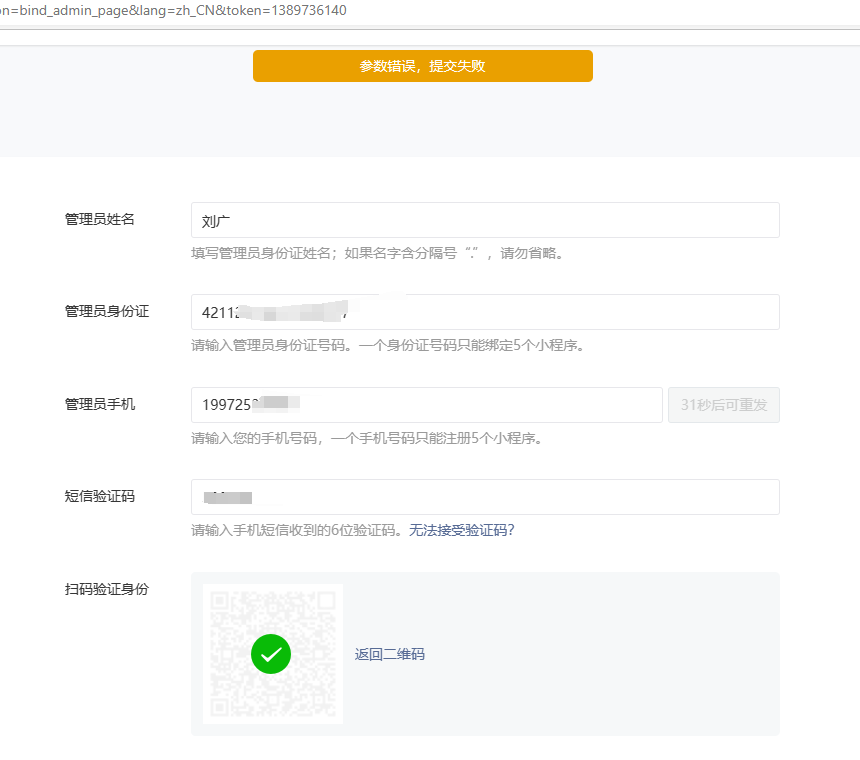Click the 管理员姓名 label
This screenshot has width=860, height=760.
pos(99,219)
